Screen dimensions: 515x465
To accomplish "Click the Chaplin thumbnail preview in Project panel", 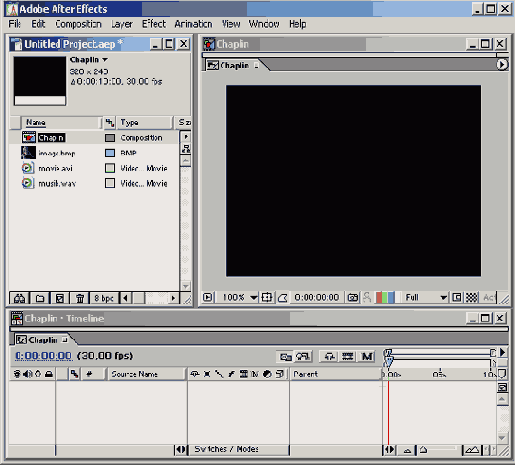I will pos(40,81).
